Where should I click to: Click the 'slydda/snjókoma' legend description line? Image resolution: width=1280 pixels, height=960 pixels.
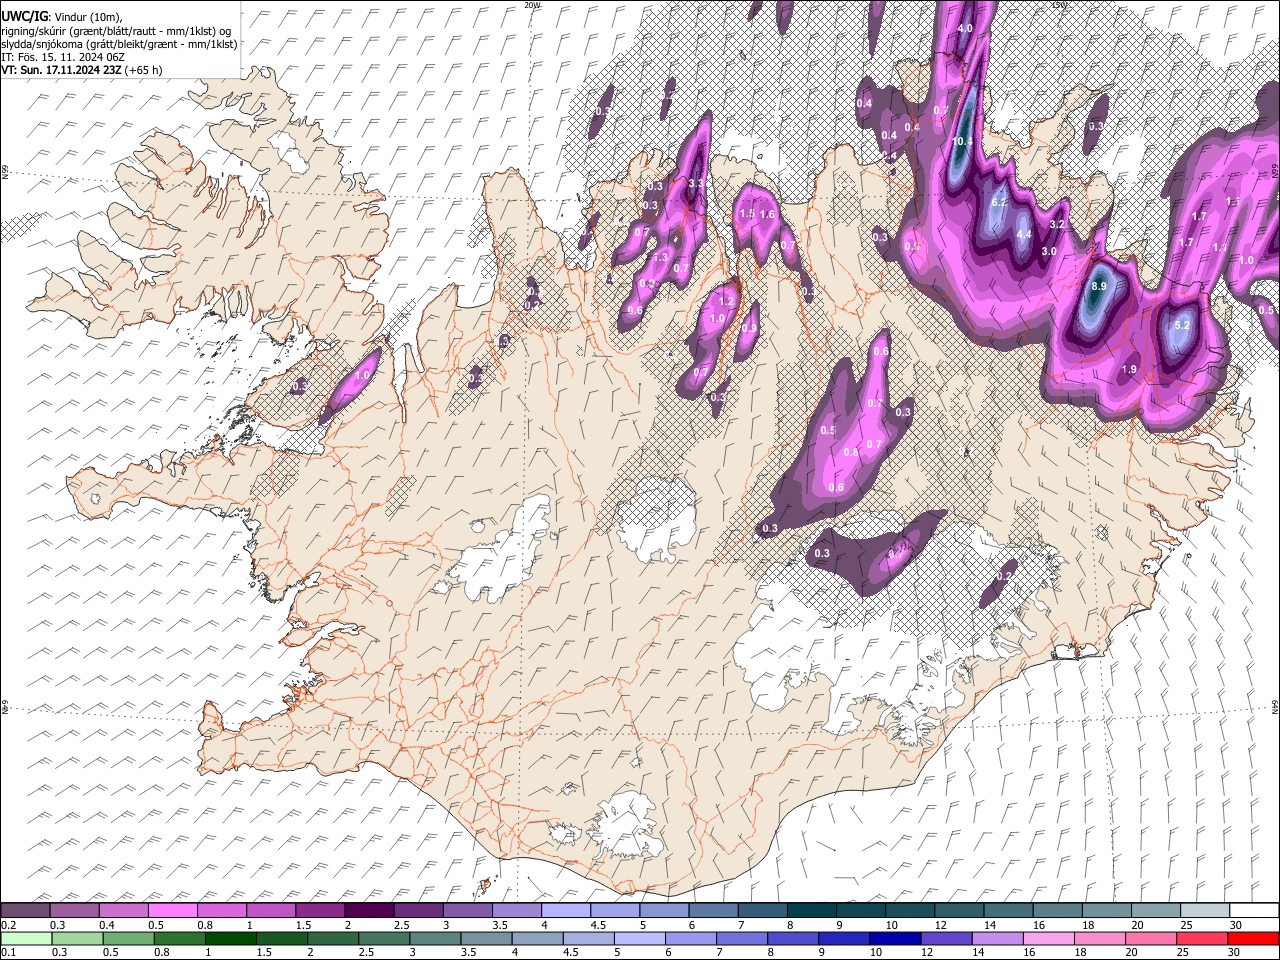pos(119,44)
